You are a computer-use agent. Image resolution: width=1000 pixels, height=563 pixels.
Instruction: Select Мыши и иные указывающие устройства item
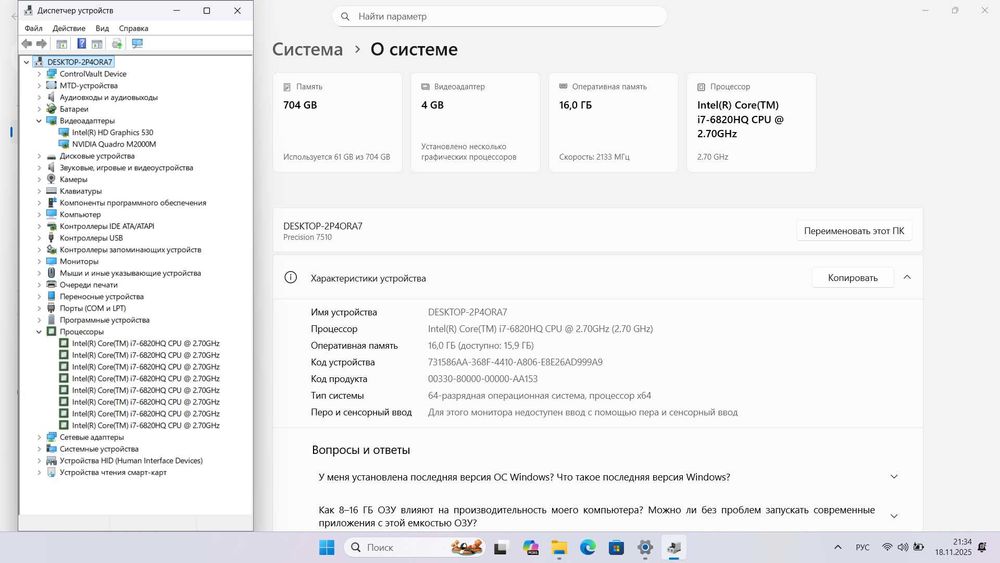(130, 273)
